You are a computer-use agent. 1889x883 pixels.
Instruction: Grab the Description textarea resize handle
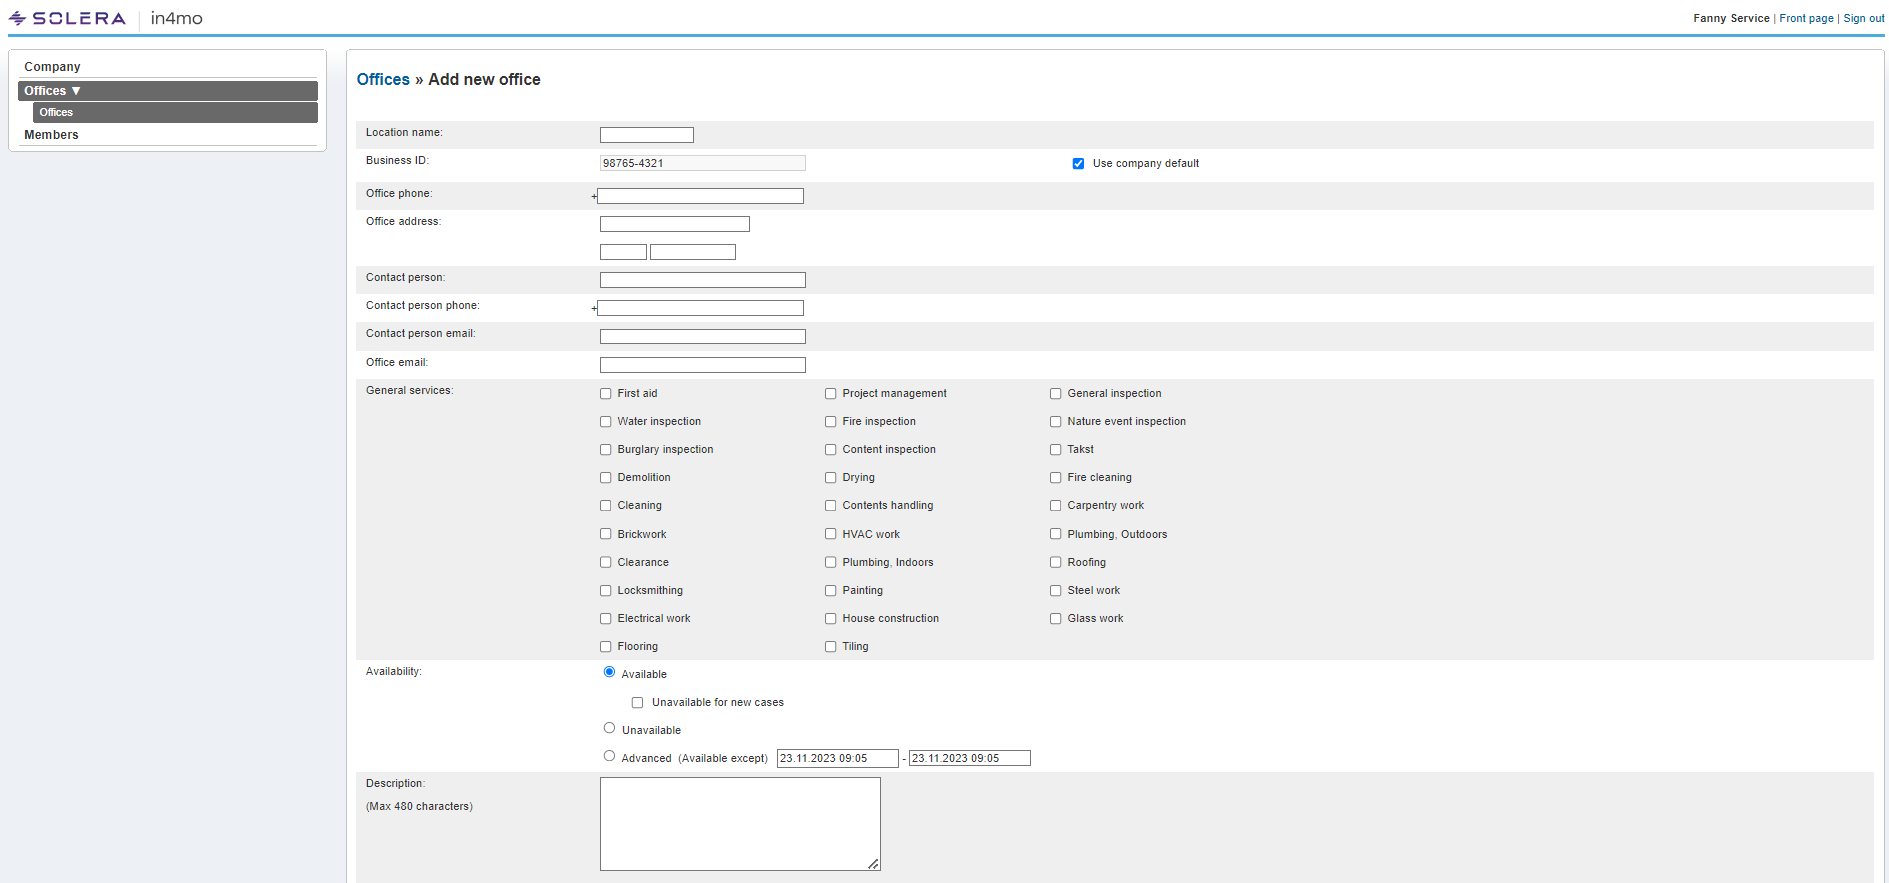pos(873,864)
